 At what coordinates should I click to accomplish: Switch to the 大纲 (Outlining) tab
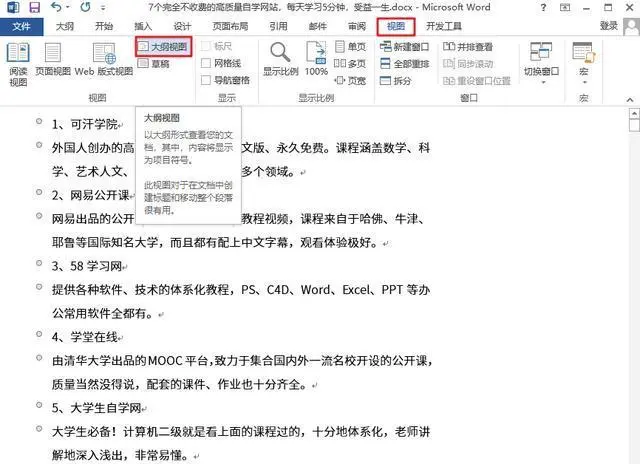(x=64, y=27)
